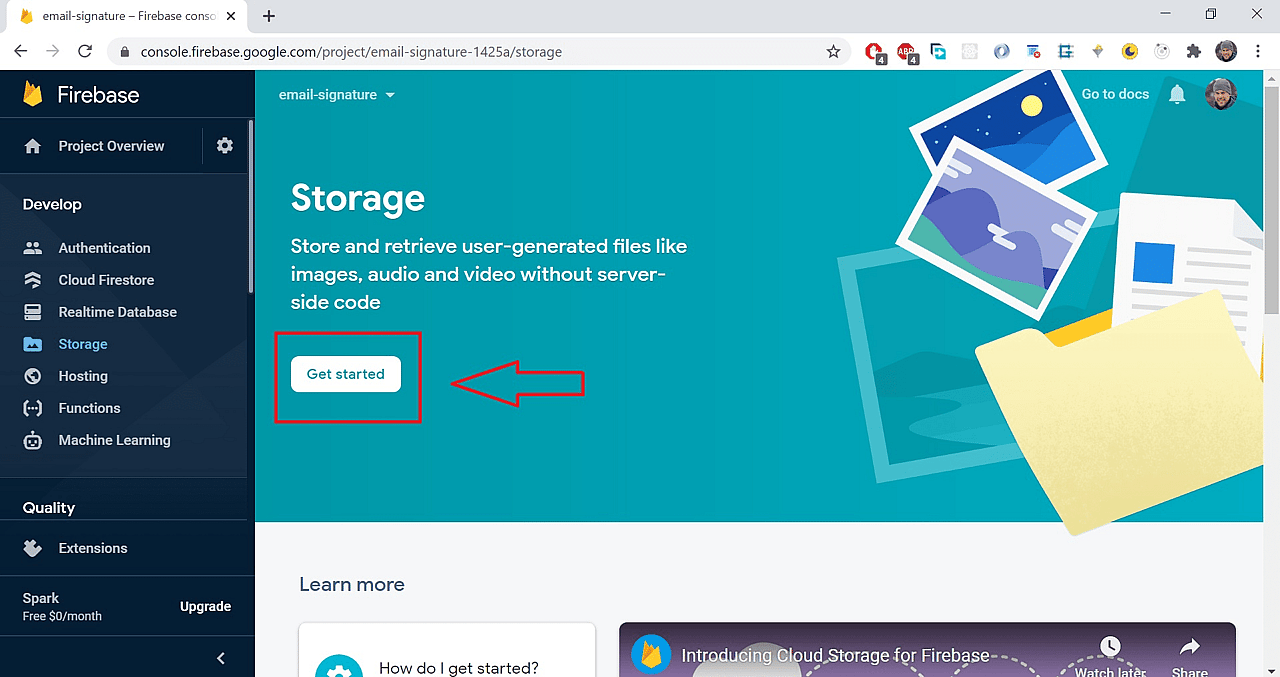Open the Cloud Firestore section
Screen dimensions: 1280x677
coord(107,279)
